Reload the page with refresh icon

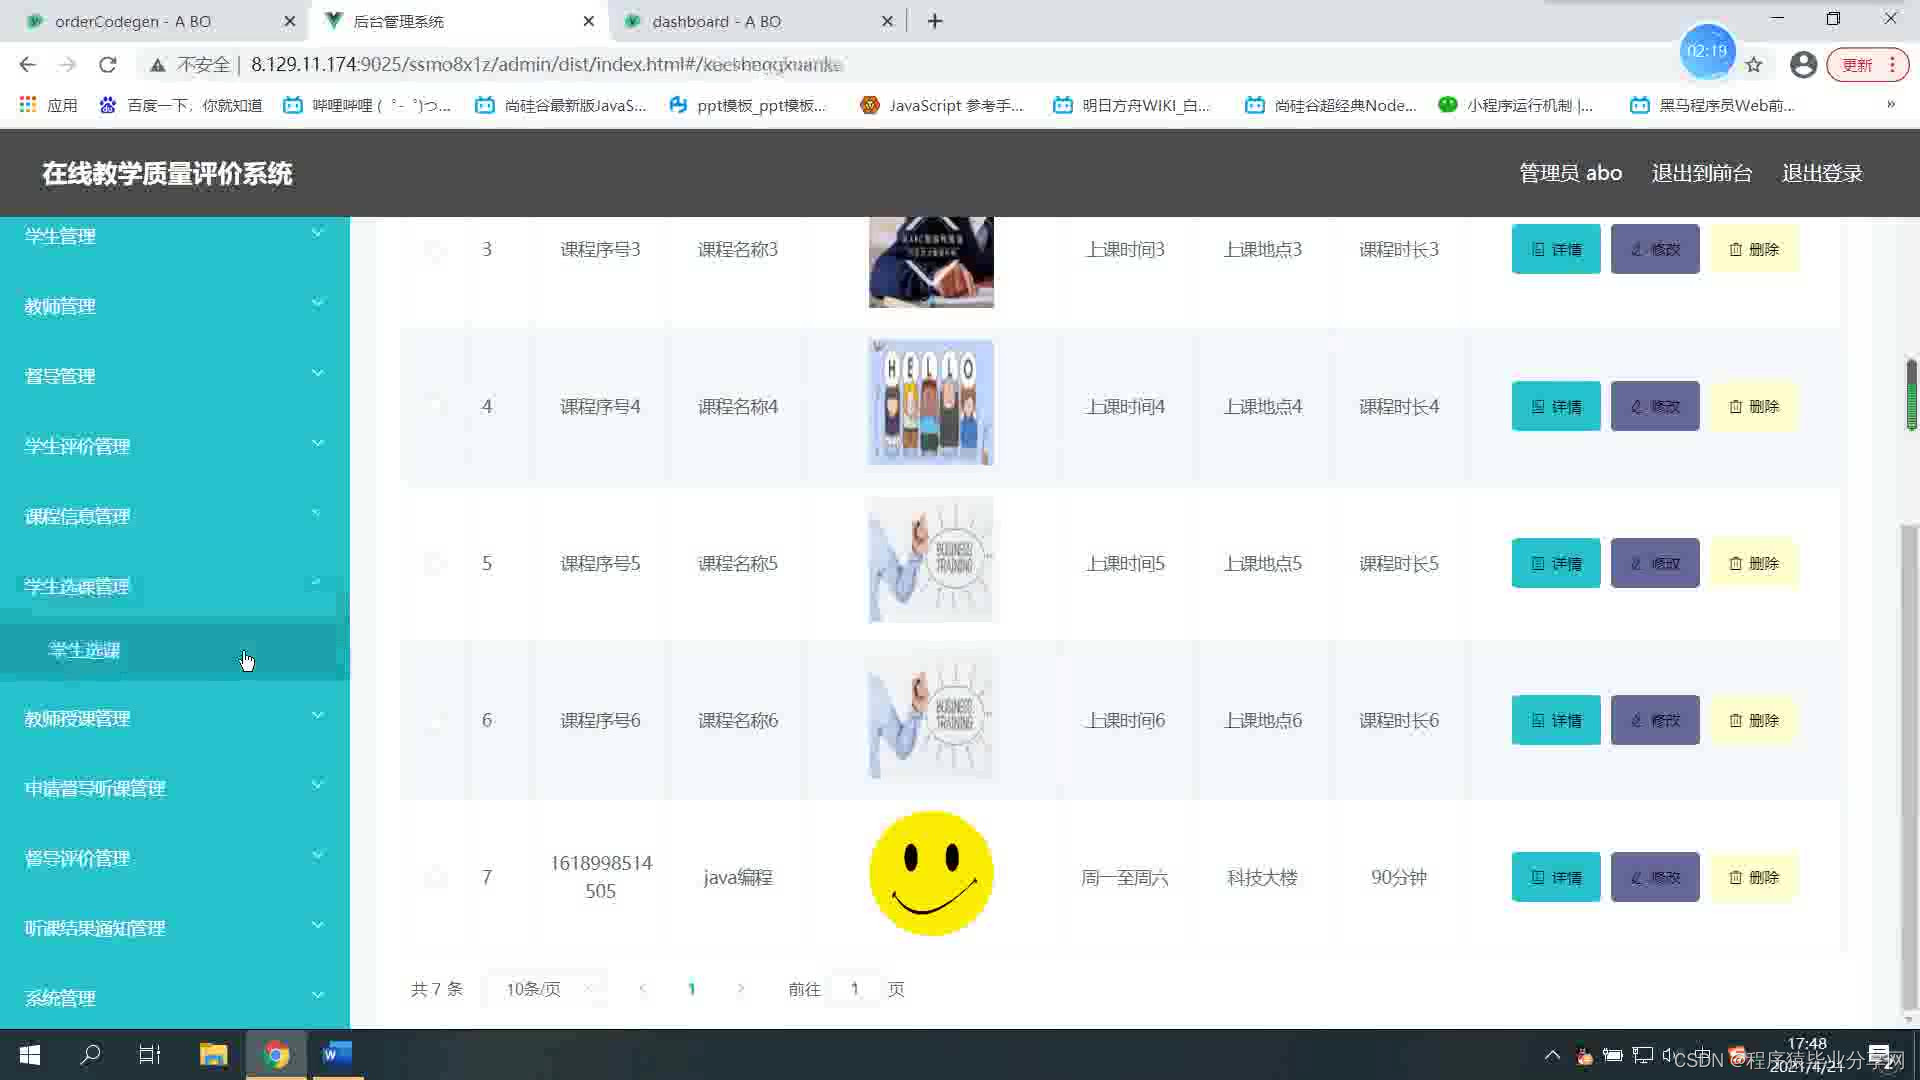[x=108, y=65]
